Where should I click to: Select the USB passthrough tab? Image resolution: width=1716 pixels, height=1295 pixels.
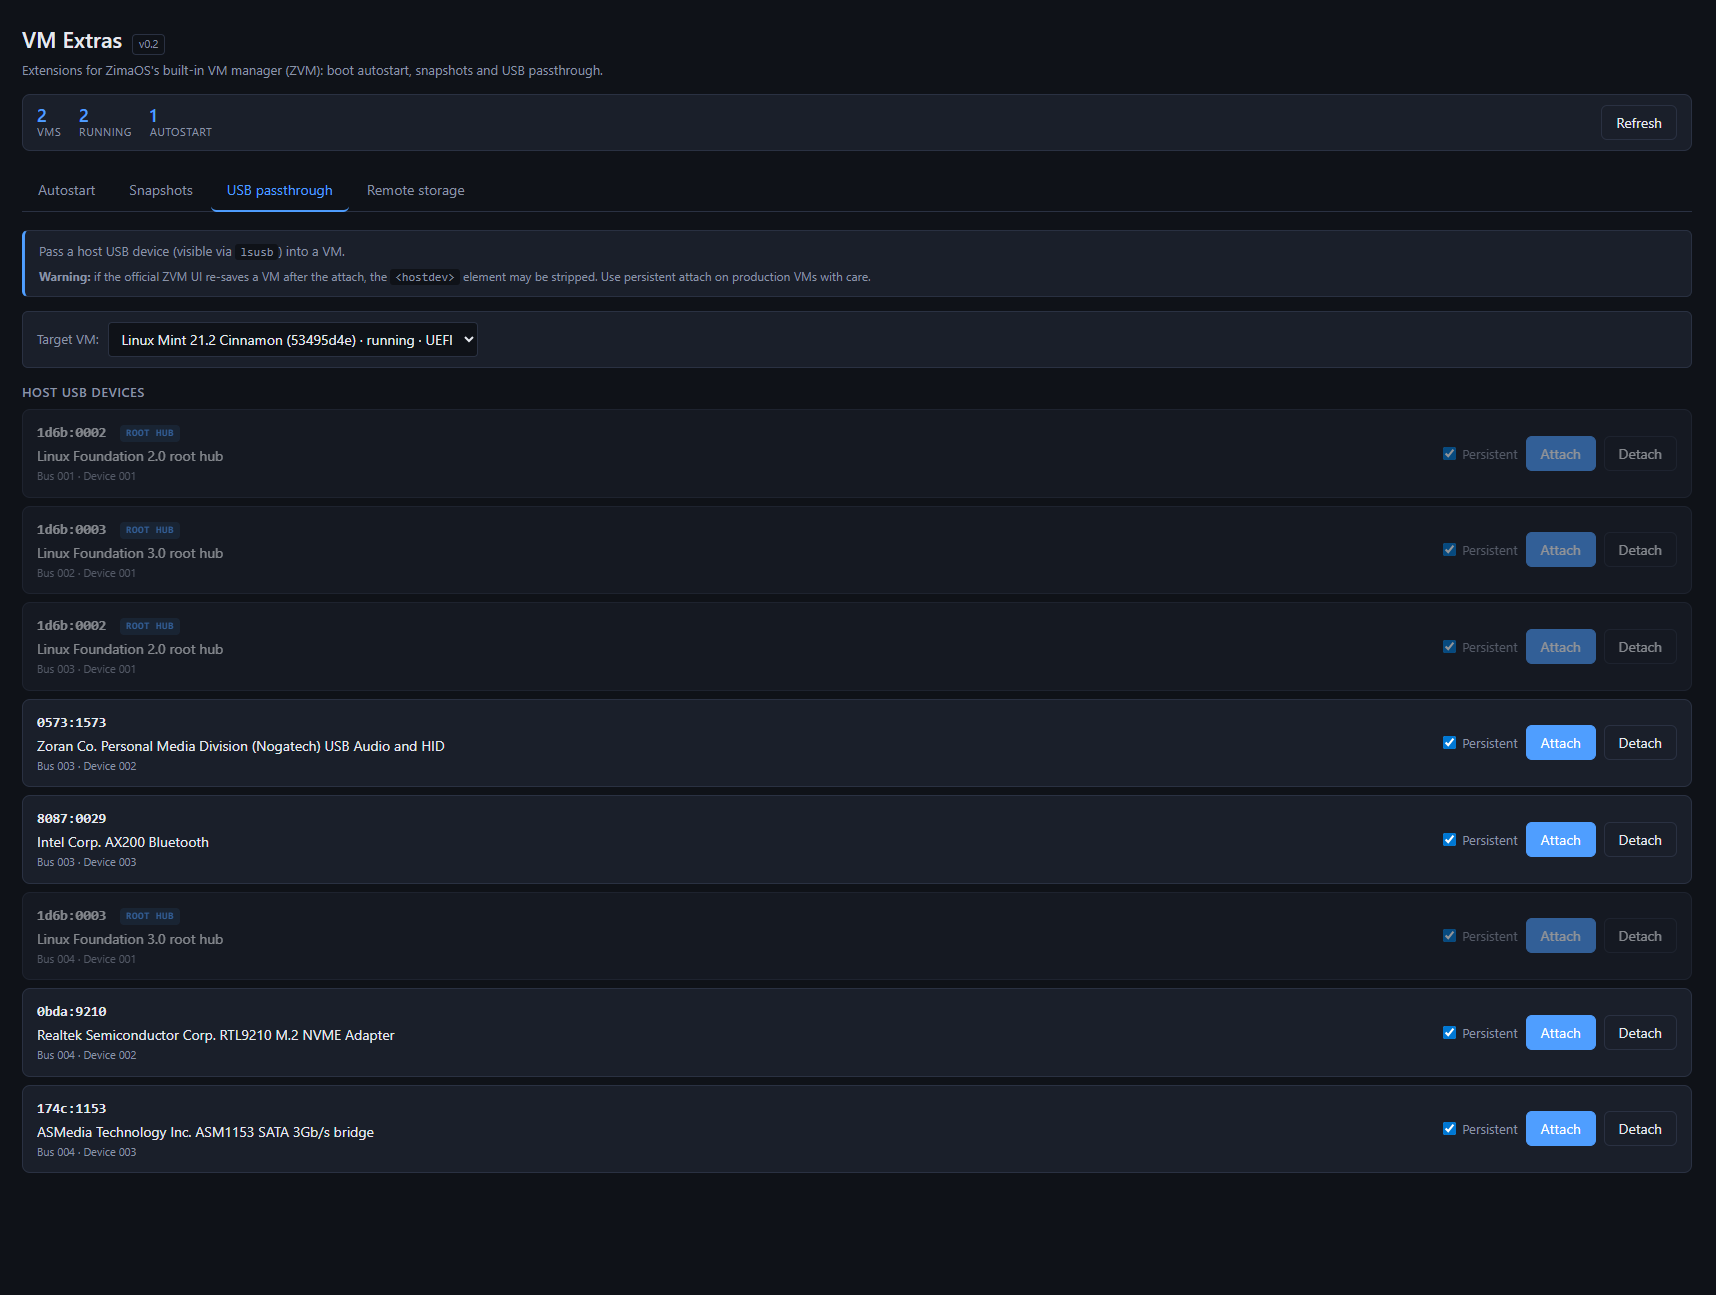click(280, 190)
